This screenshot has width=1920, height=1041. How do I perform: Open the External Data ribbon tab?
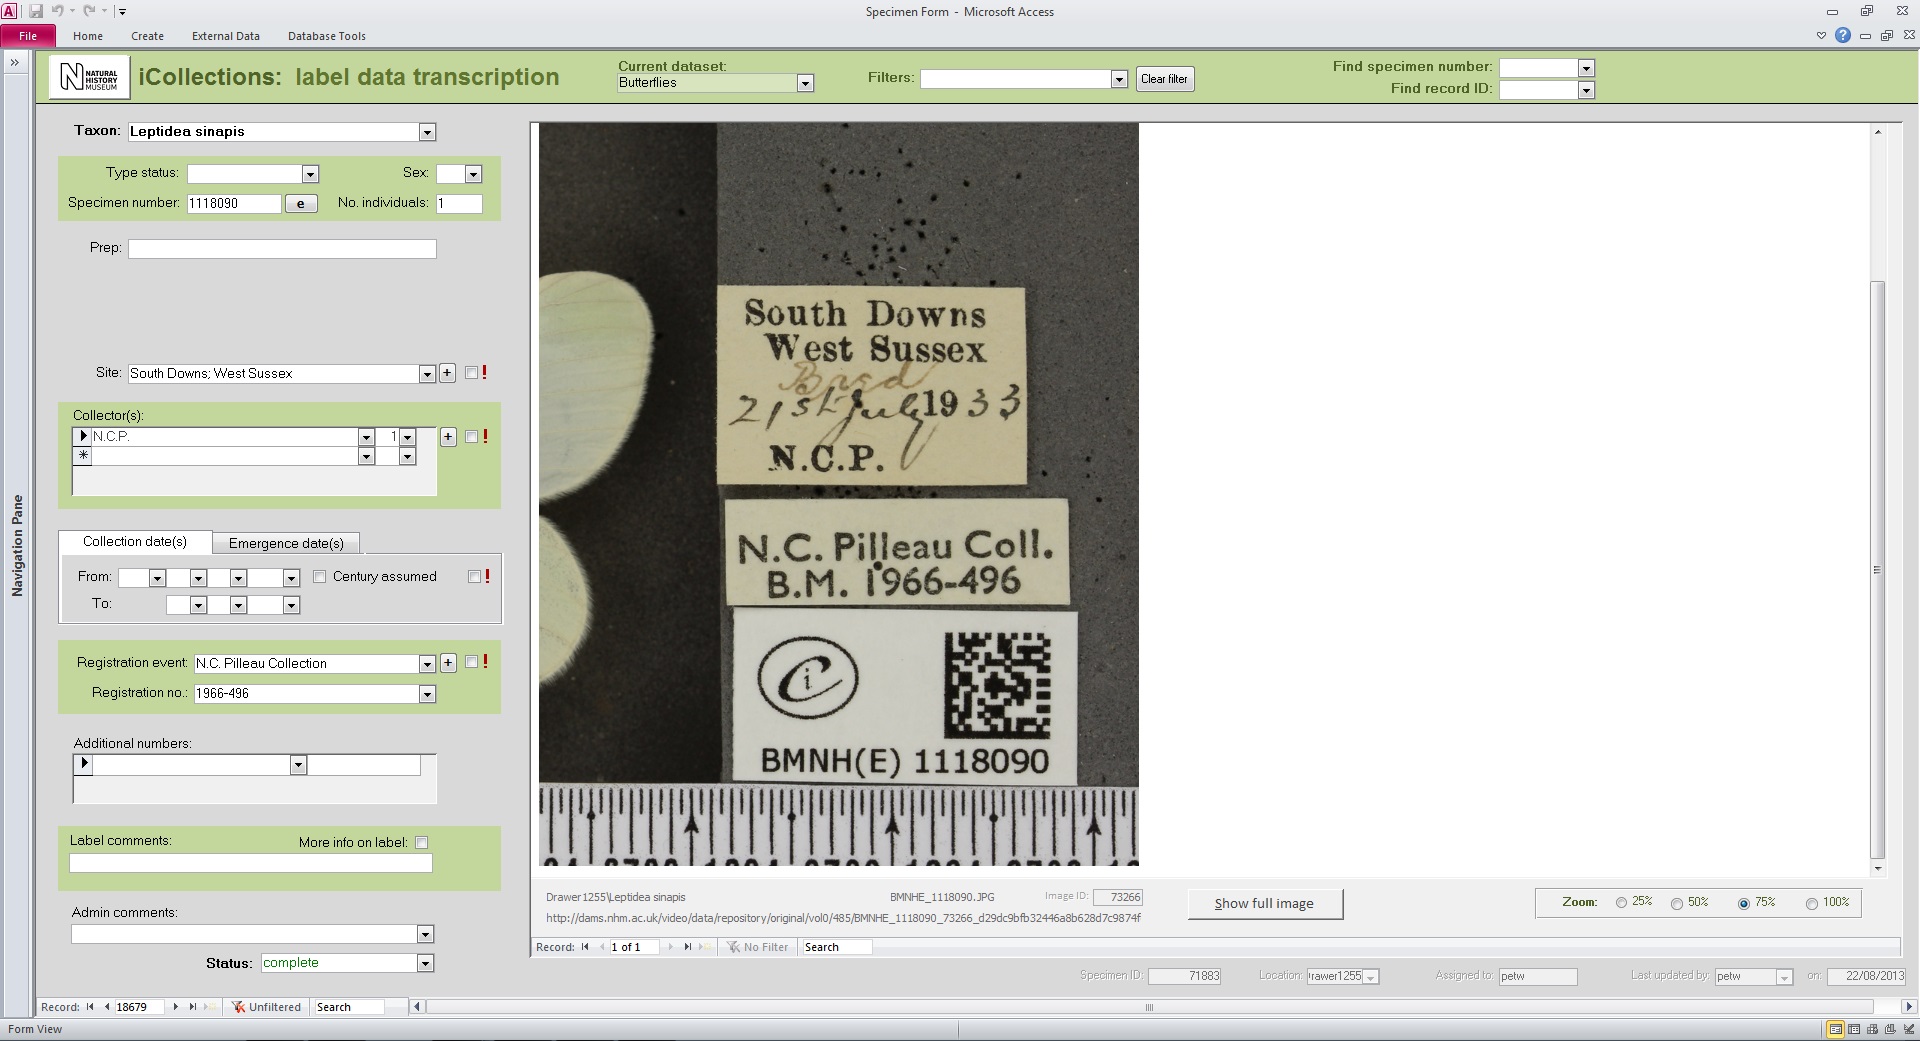[x=226, y=36]
